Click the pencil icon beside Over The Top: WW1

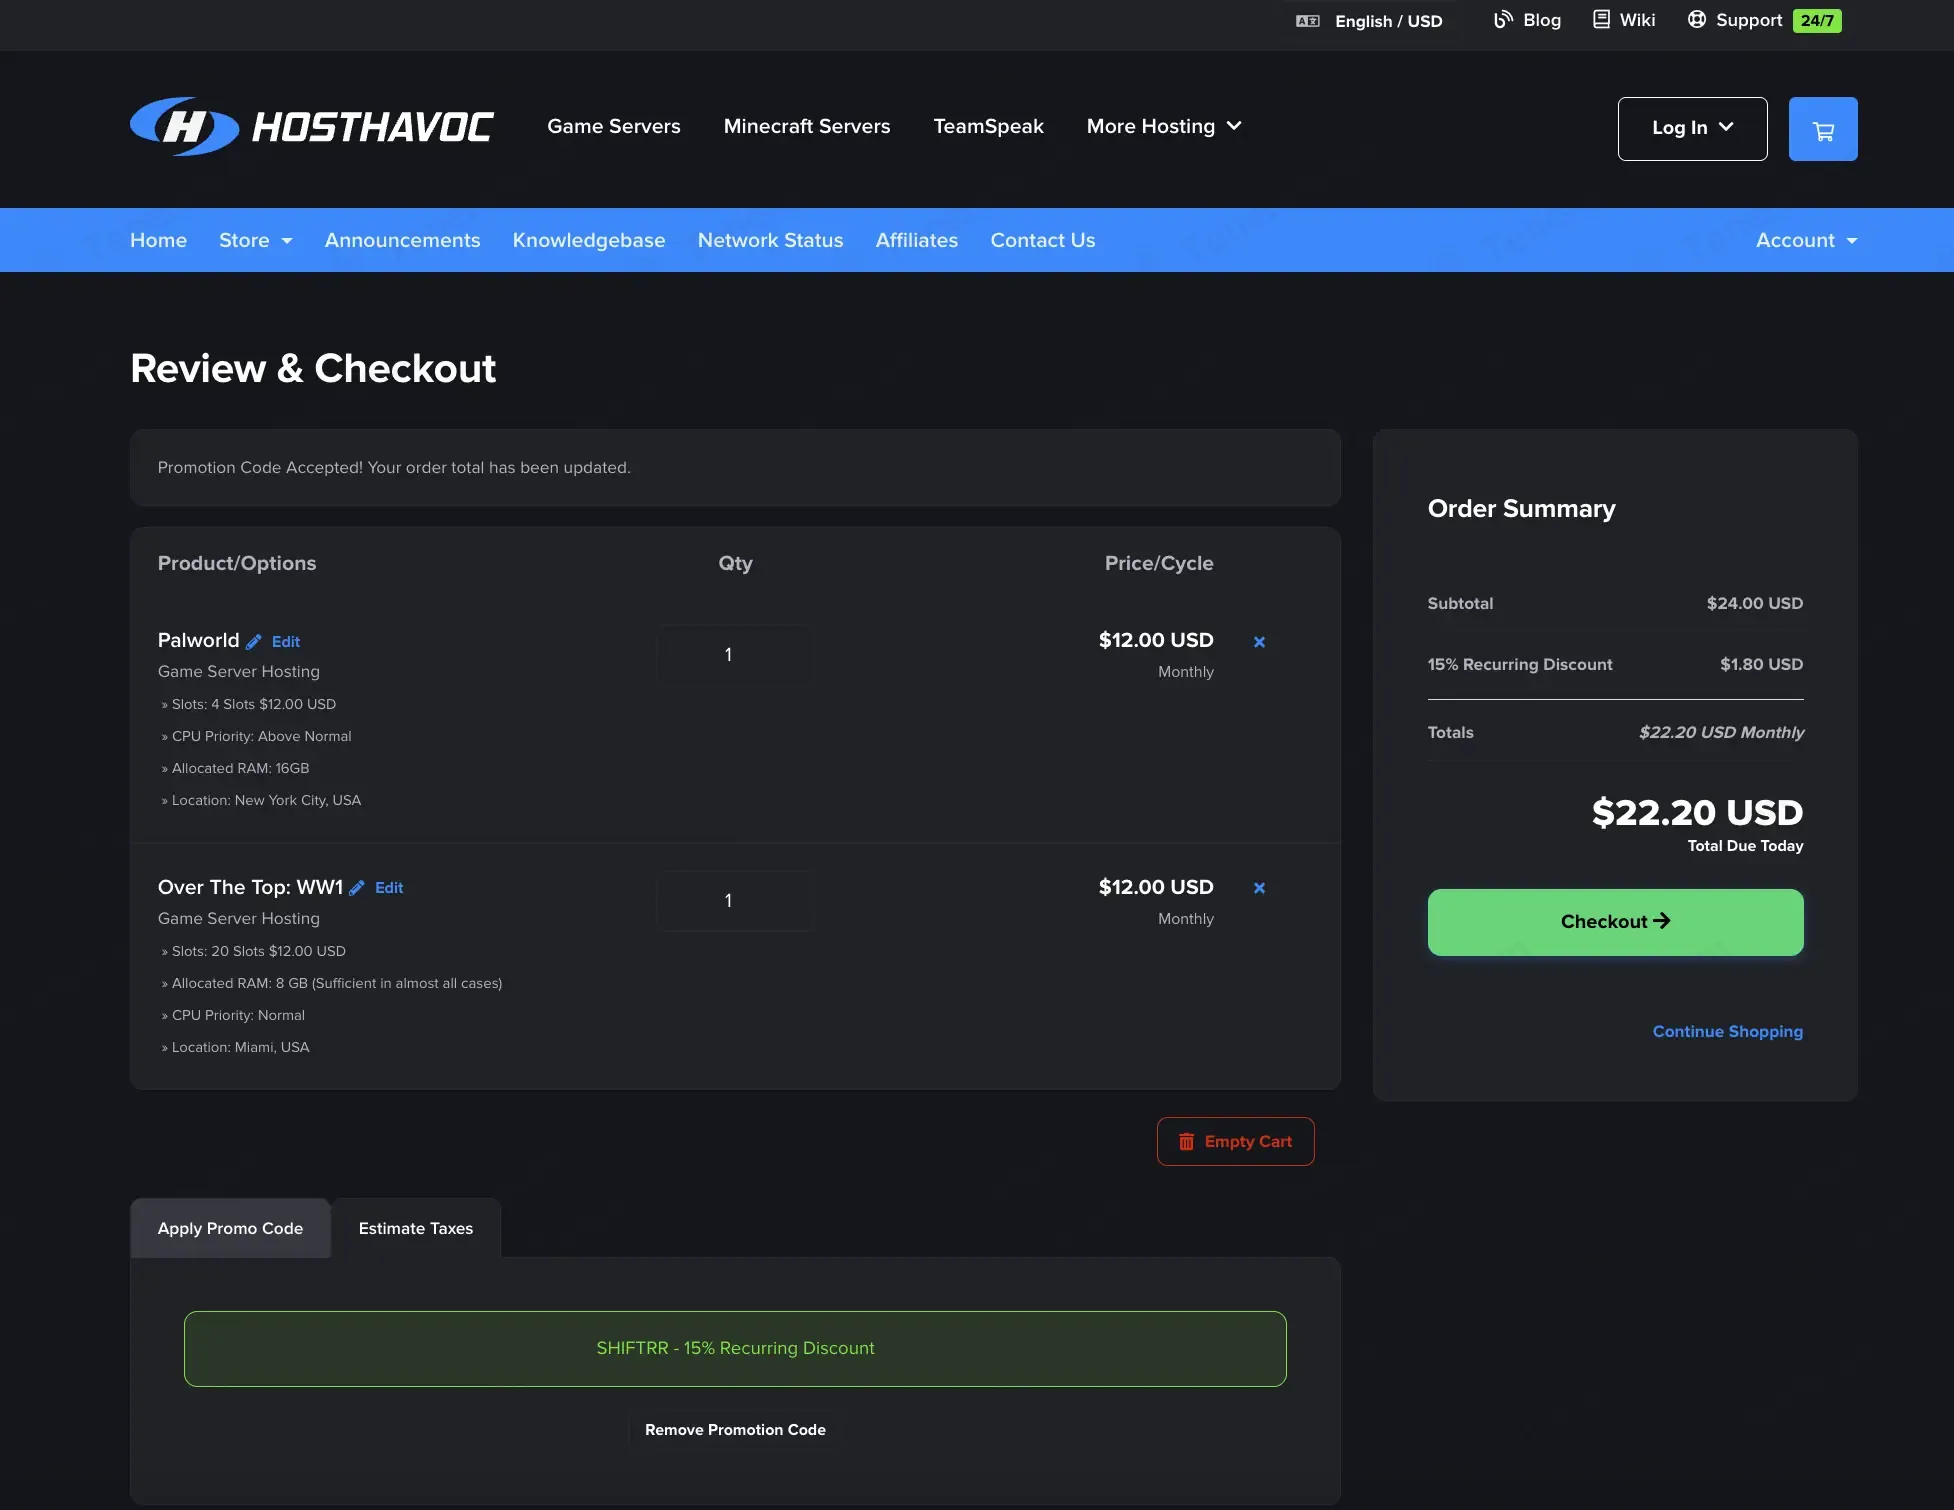(357, 888)
